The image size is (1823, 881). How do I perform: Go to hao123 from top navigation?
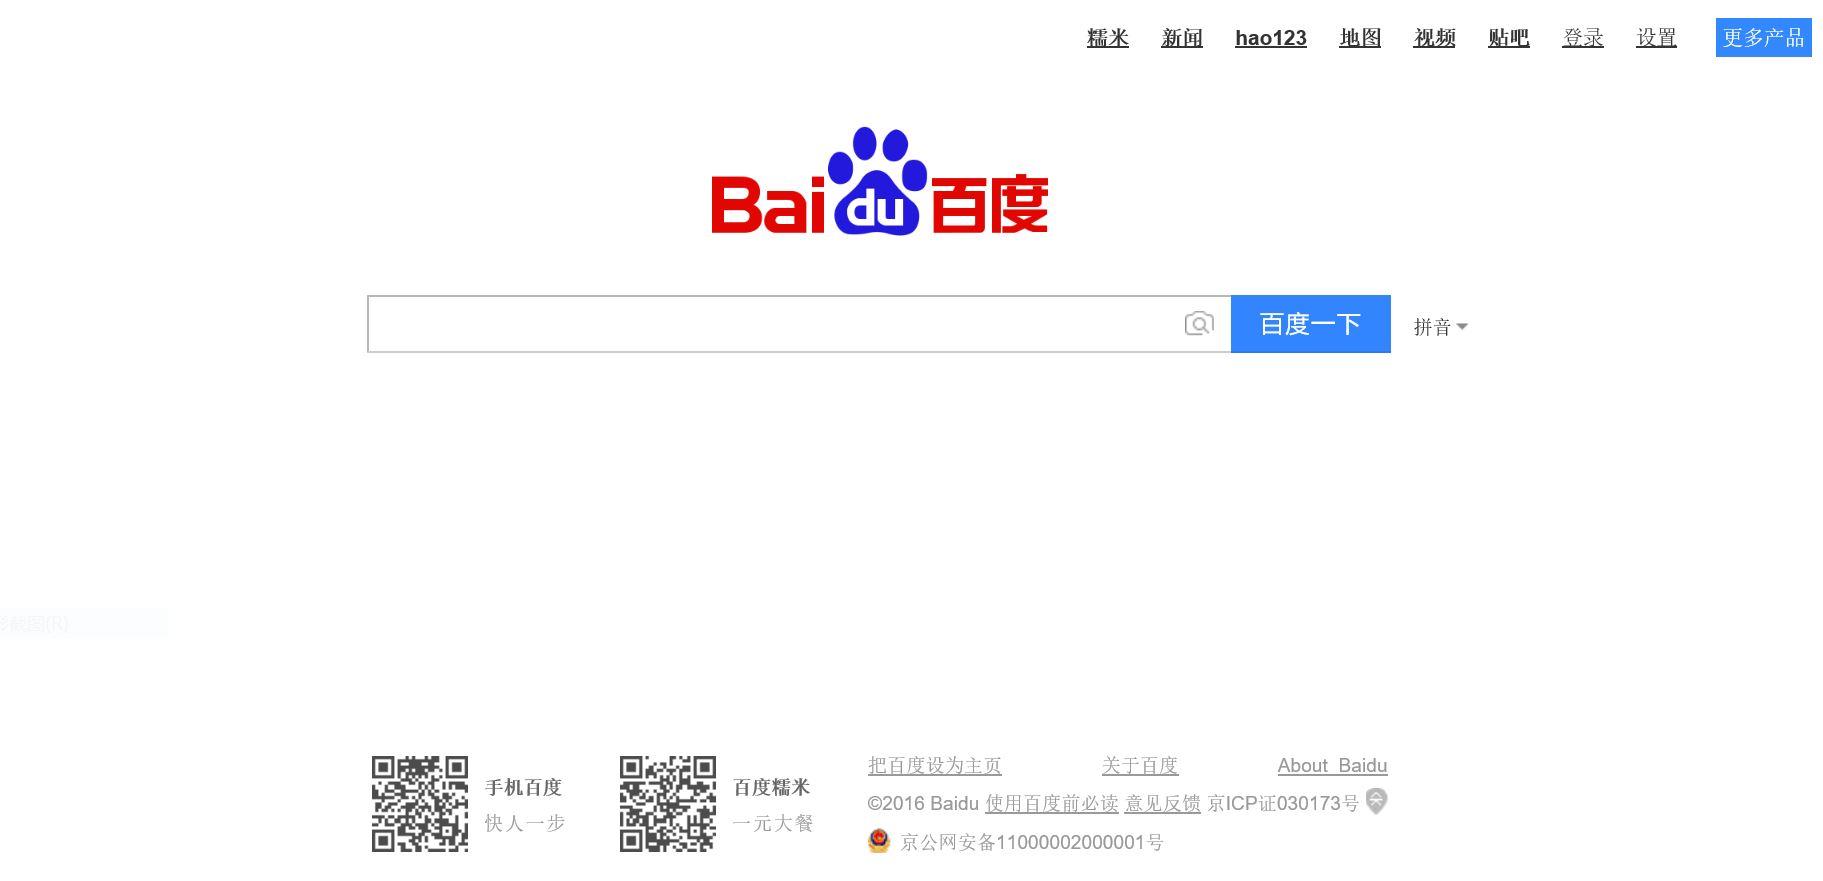(1271, 38)
